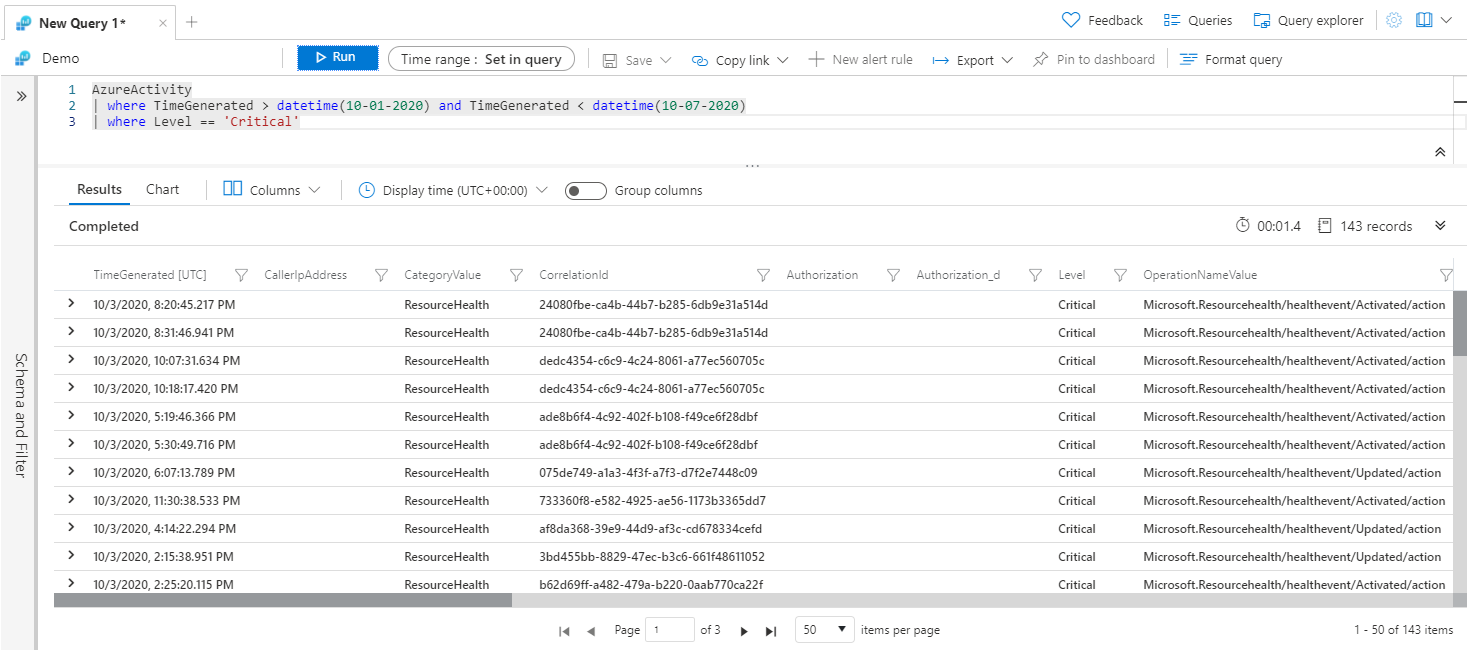Filter the OperationNameValue column

click(1445, 275)
